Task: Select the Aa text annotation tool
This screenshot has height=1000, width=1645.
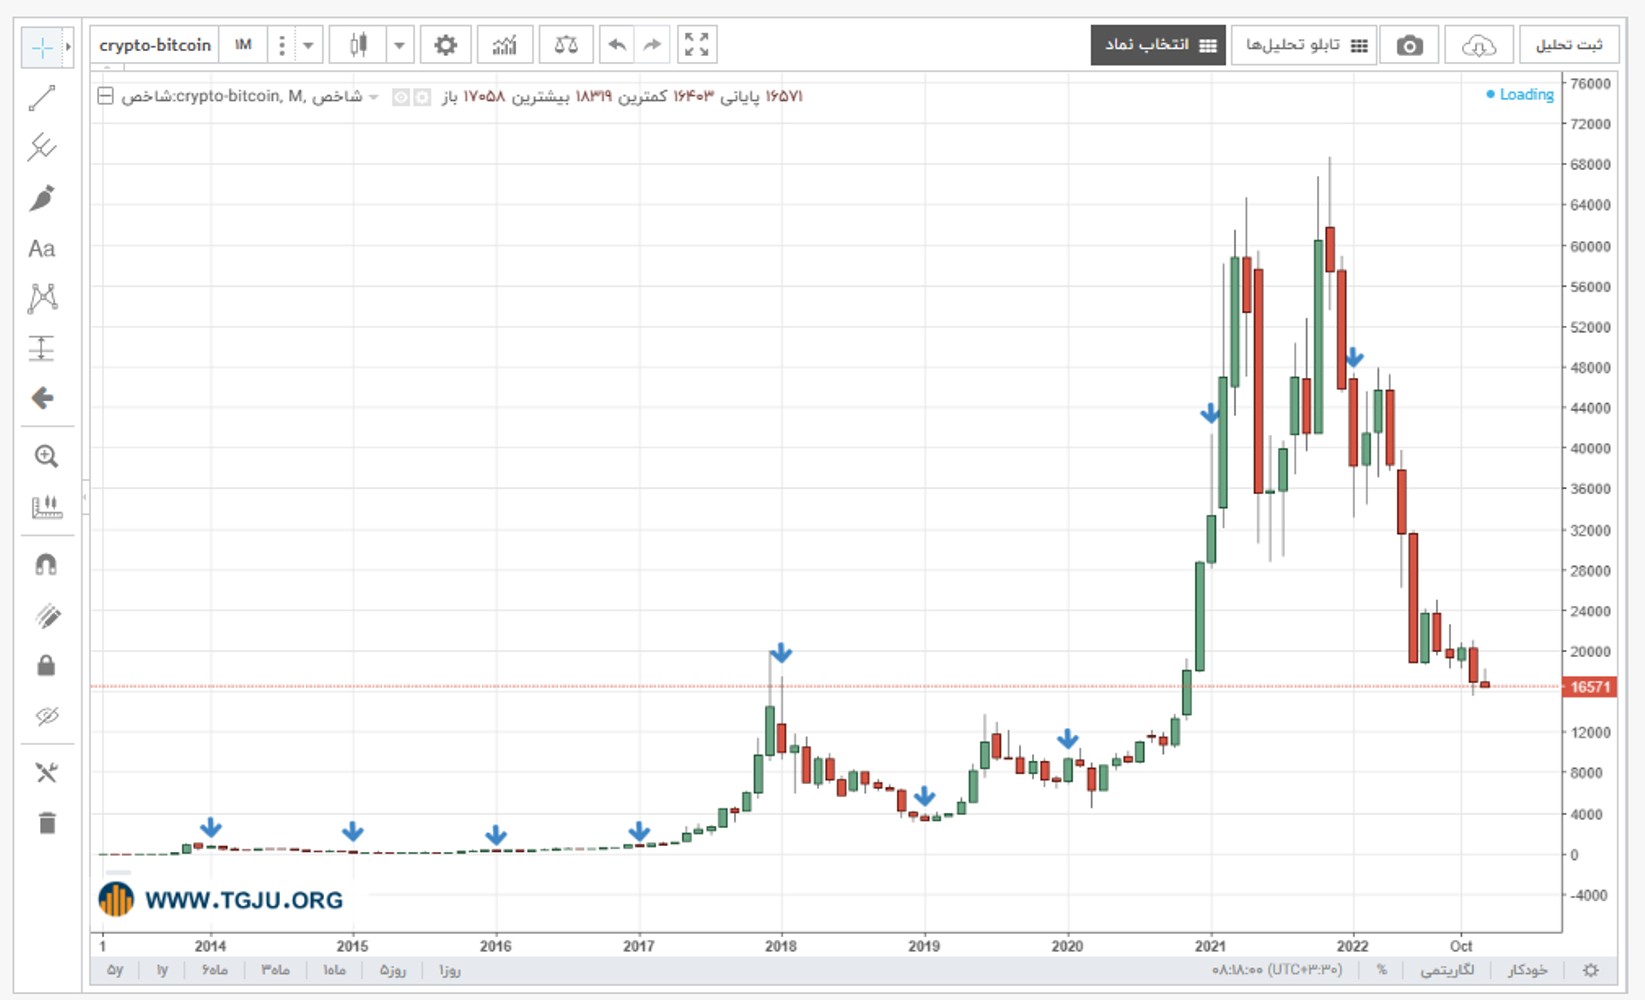Action: (42, 248)
